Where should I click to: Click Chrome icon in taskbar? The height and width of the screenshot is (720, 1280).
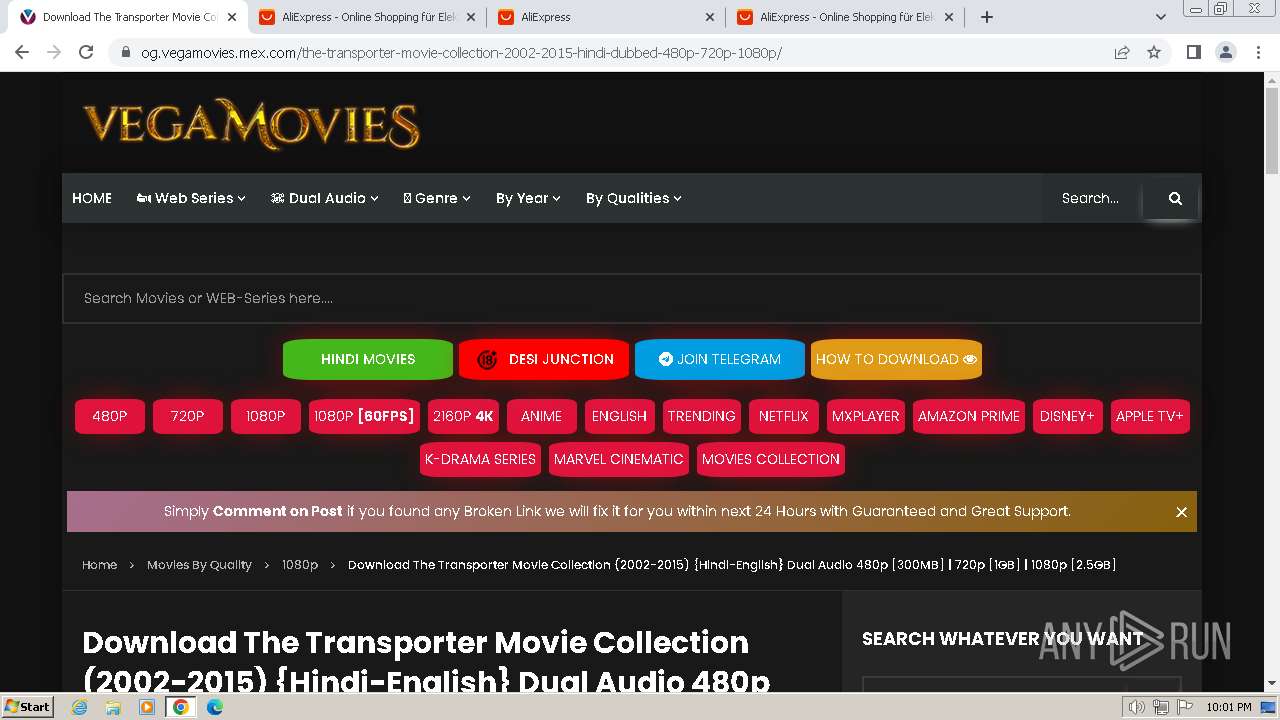pyautogui.click(x=181, y=707)
